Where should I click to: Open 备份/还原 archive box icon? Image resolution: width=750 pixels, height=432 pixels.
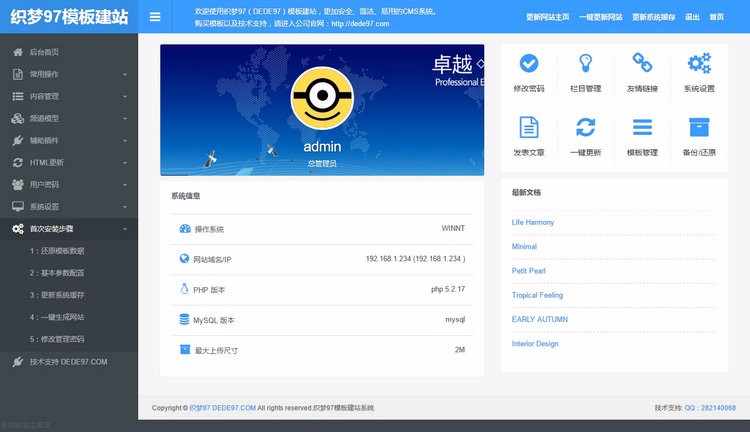pyautogui.click(x=699, y=127)
